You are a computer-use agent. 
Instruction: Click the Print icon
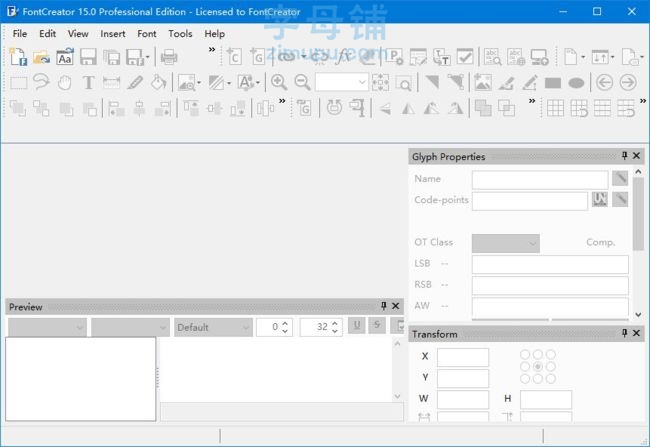pos(169,57)
